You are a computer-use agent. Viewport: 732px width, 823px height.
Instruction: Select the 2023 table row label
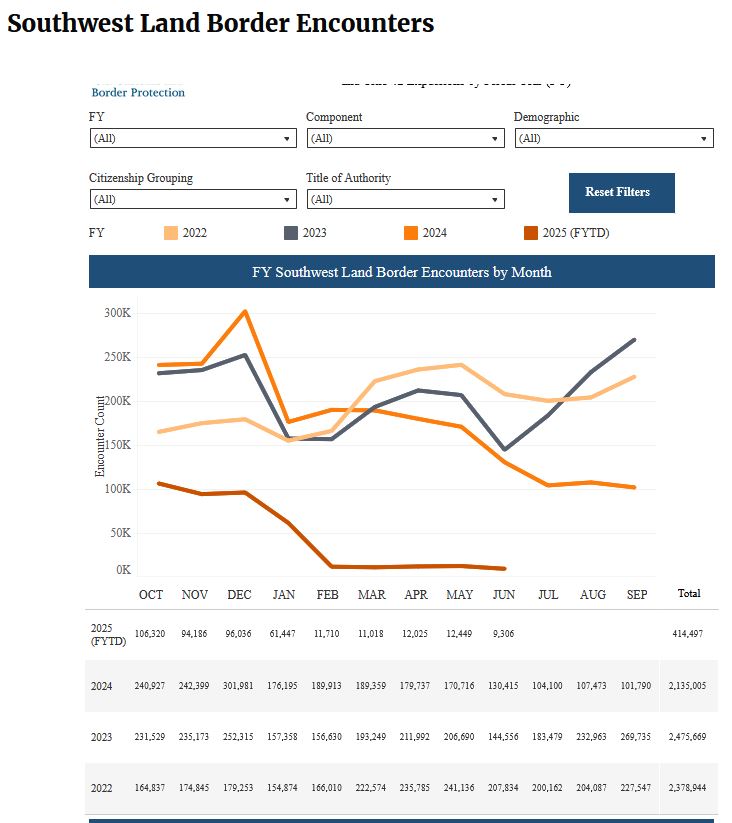(x=101, y=737)
